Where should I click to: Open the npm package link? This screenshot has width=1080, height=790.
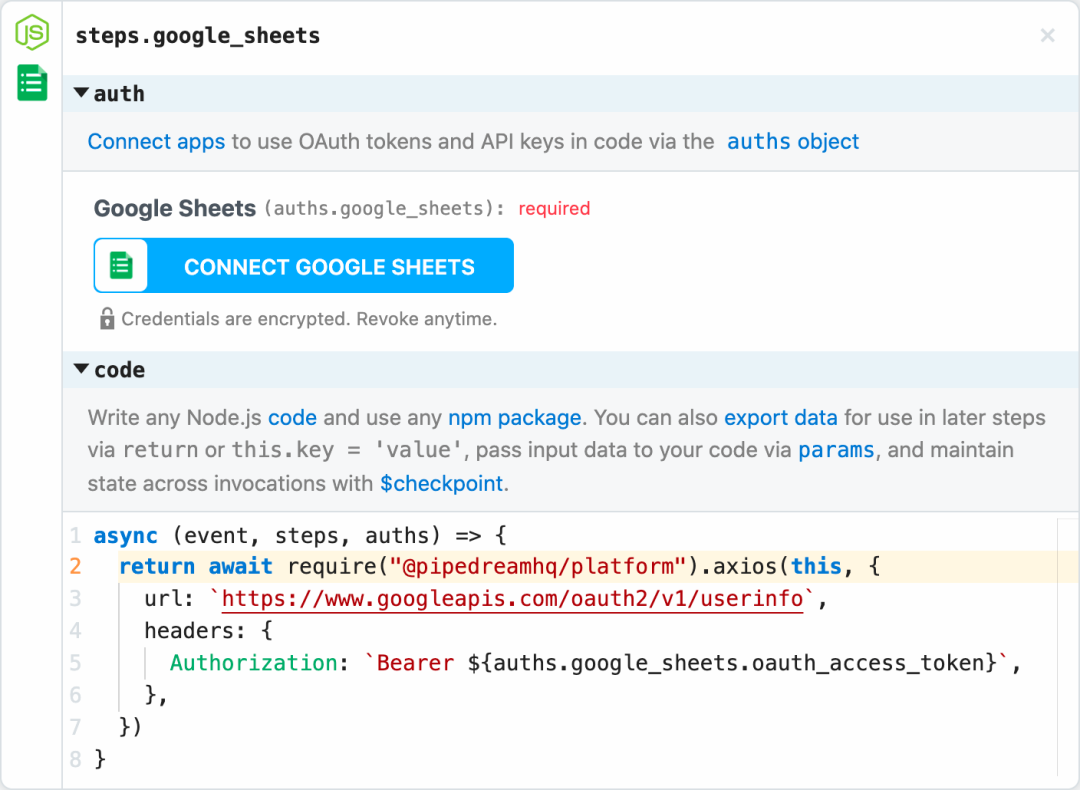click(x=515, y=418)
